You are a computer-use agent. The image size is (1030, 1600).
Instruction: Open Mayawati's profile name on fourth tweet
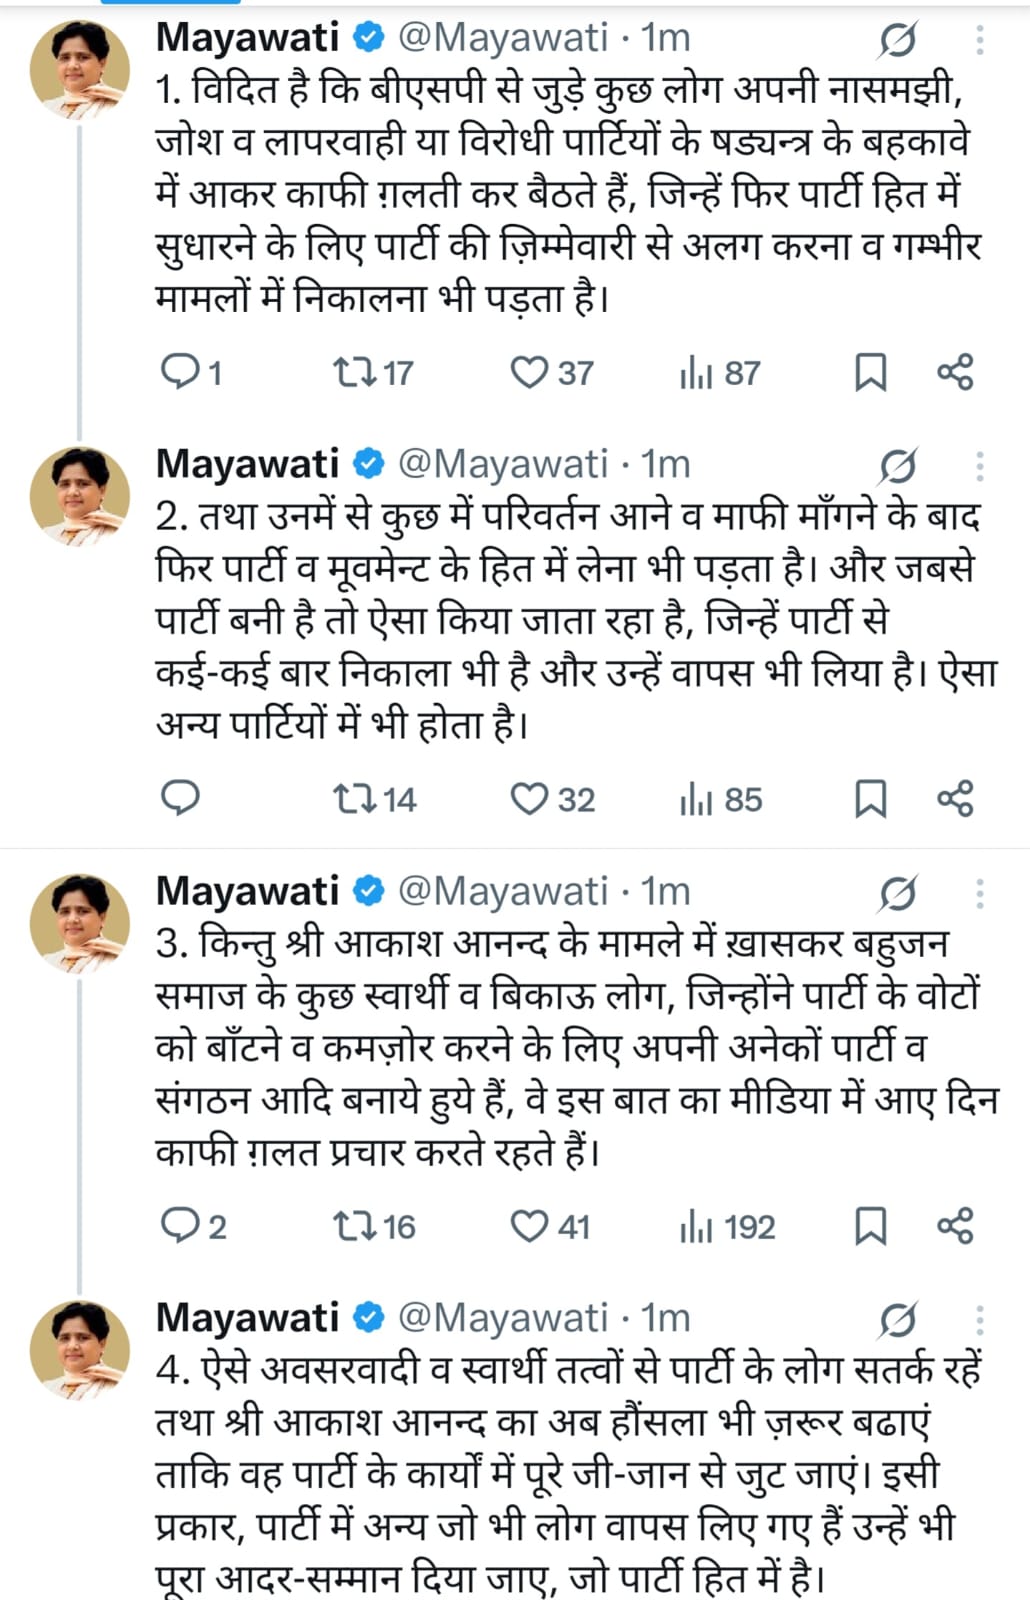pyautogui.click(x=248, y=1318)
